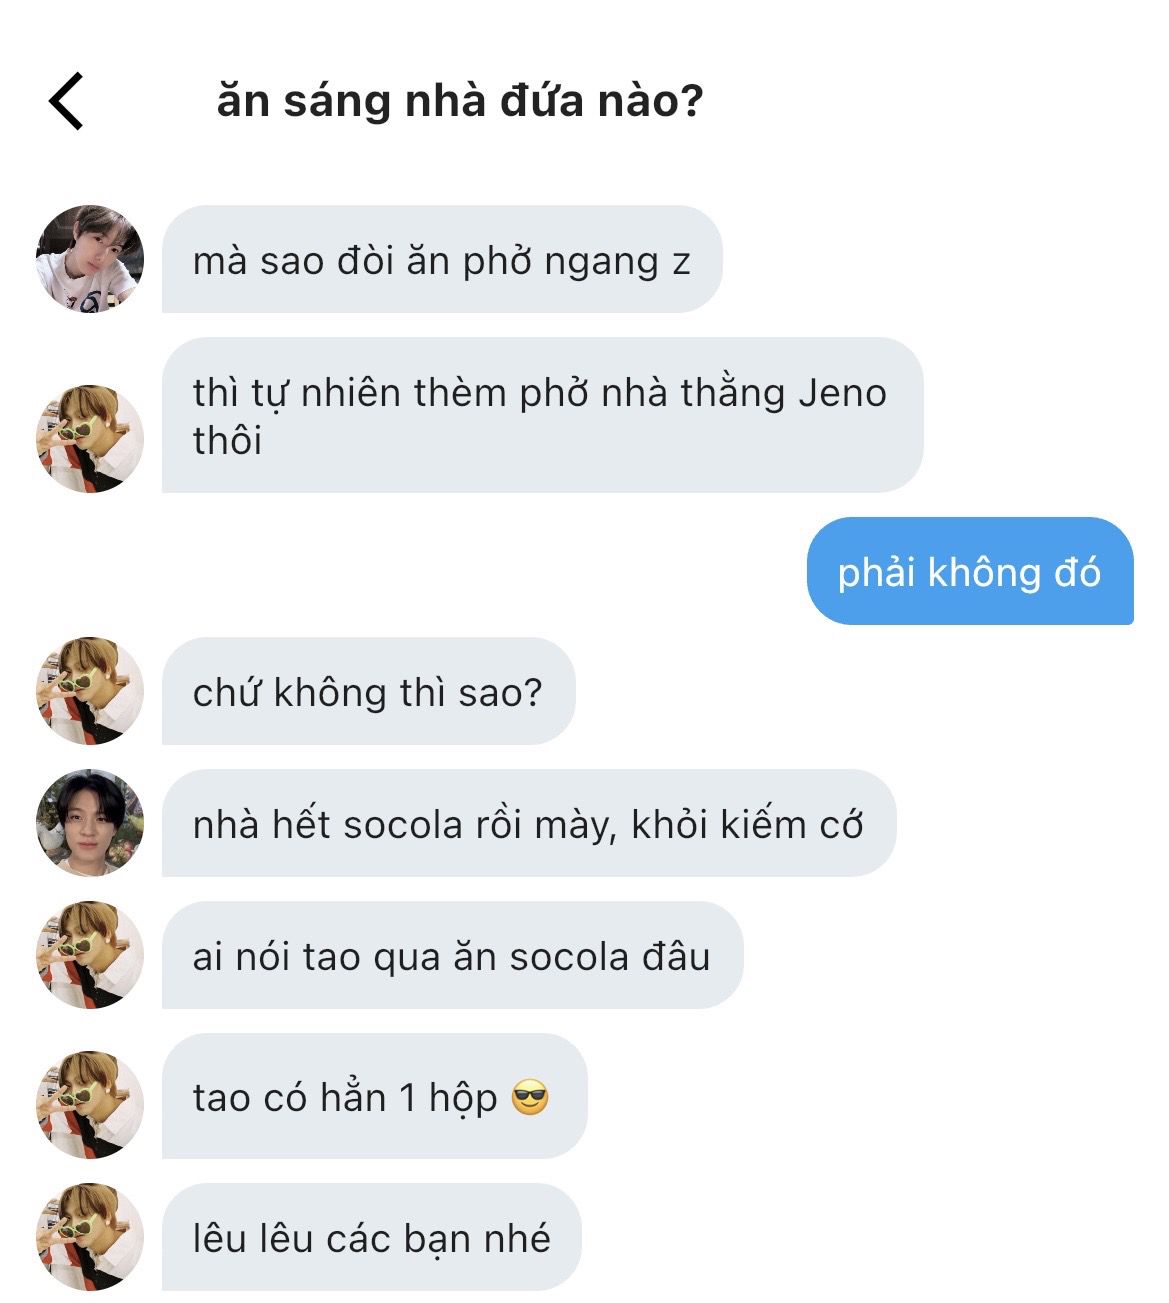Screen dimensions: 1169x1303
Task: Tap avatar beside "mà sao đòi ăn phở" message
Action: [x=90, y=260]
